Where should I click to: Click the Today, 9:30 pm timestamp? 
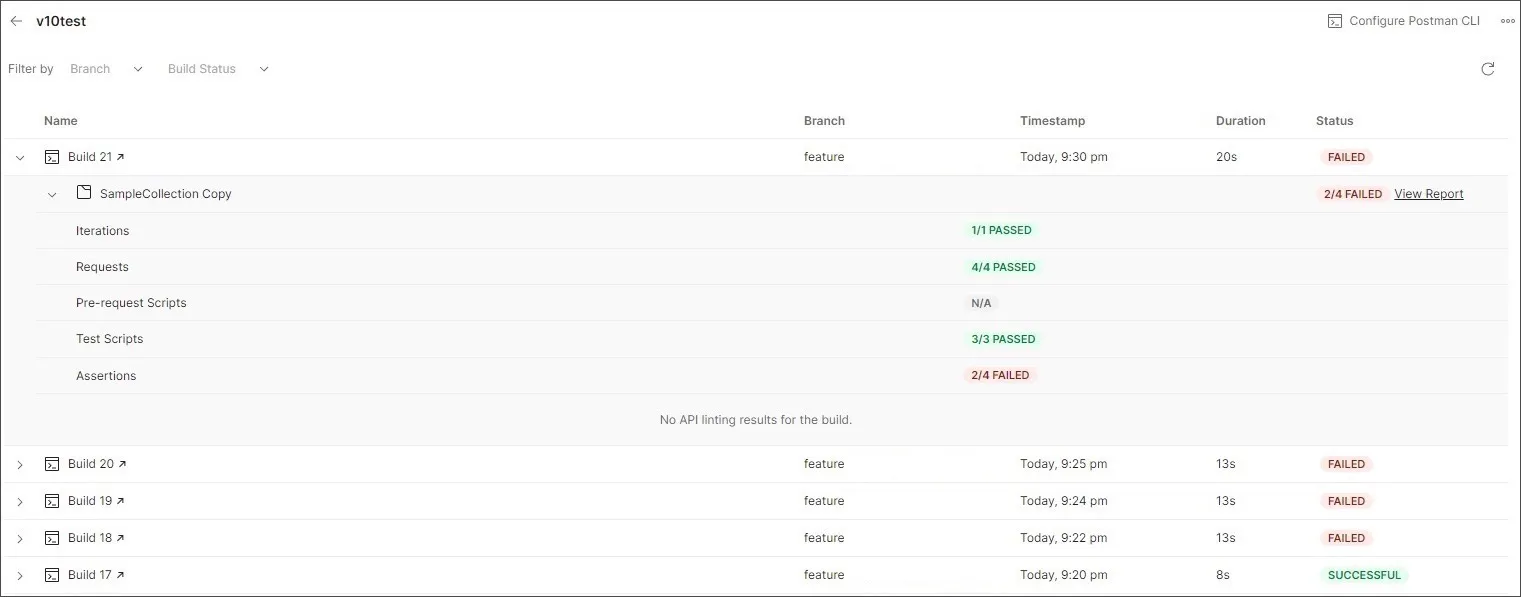1064,157
